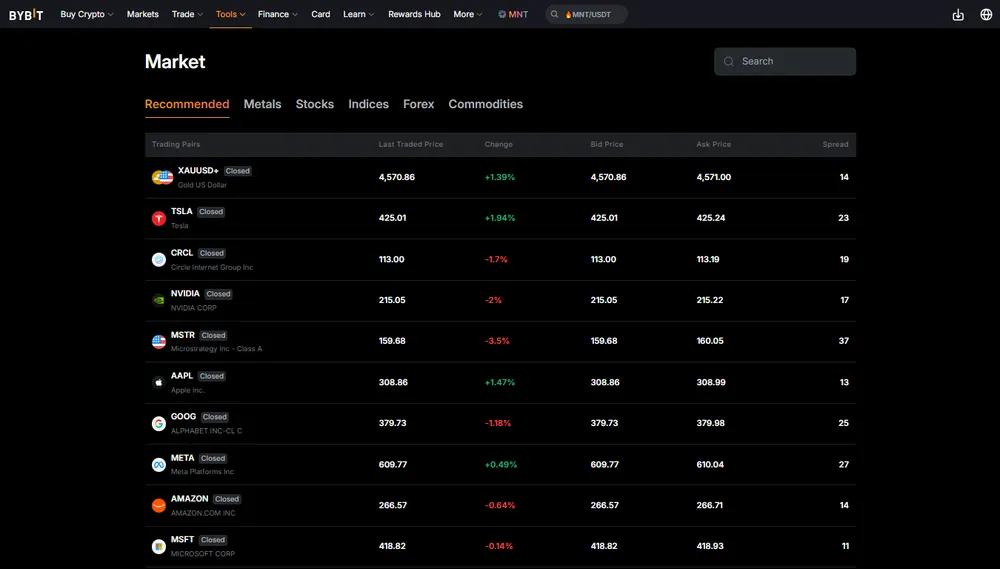Click the MSTR flag icon
Image resolution: width=1000 pixels, height=569 pixels.
pos(159,342)
